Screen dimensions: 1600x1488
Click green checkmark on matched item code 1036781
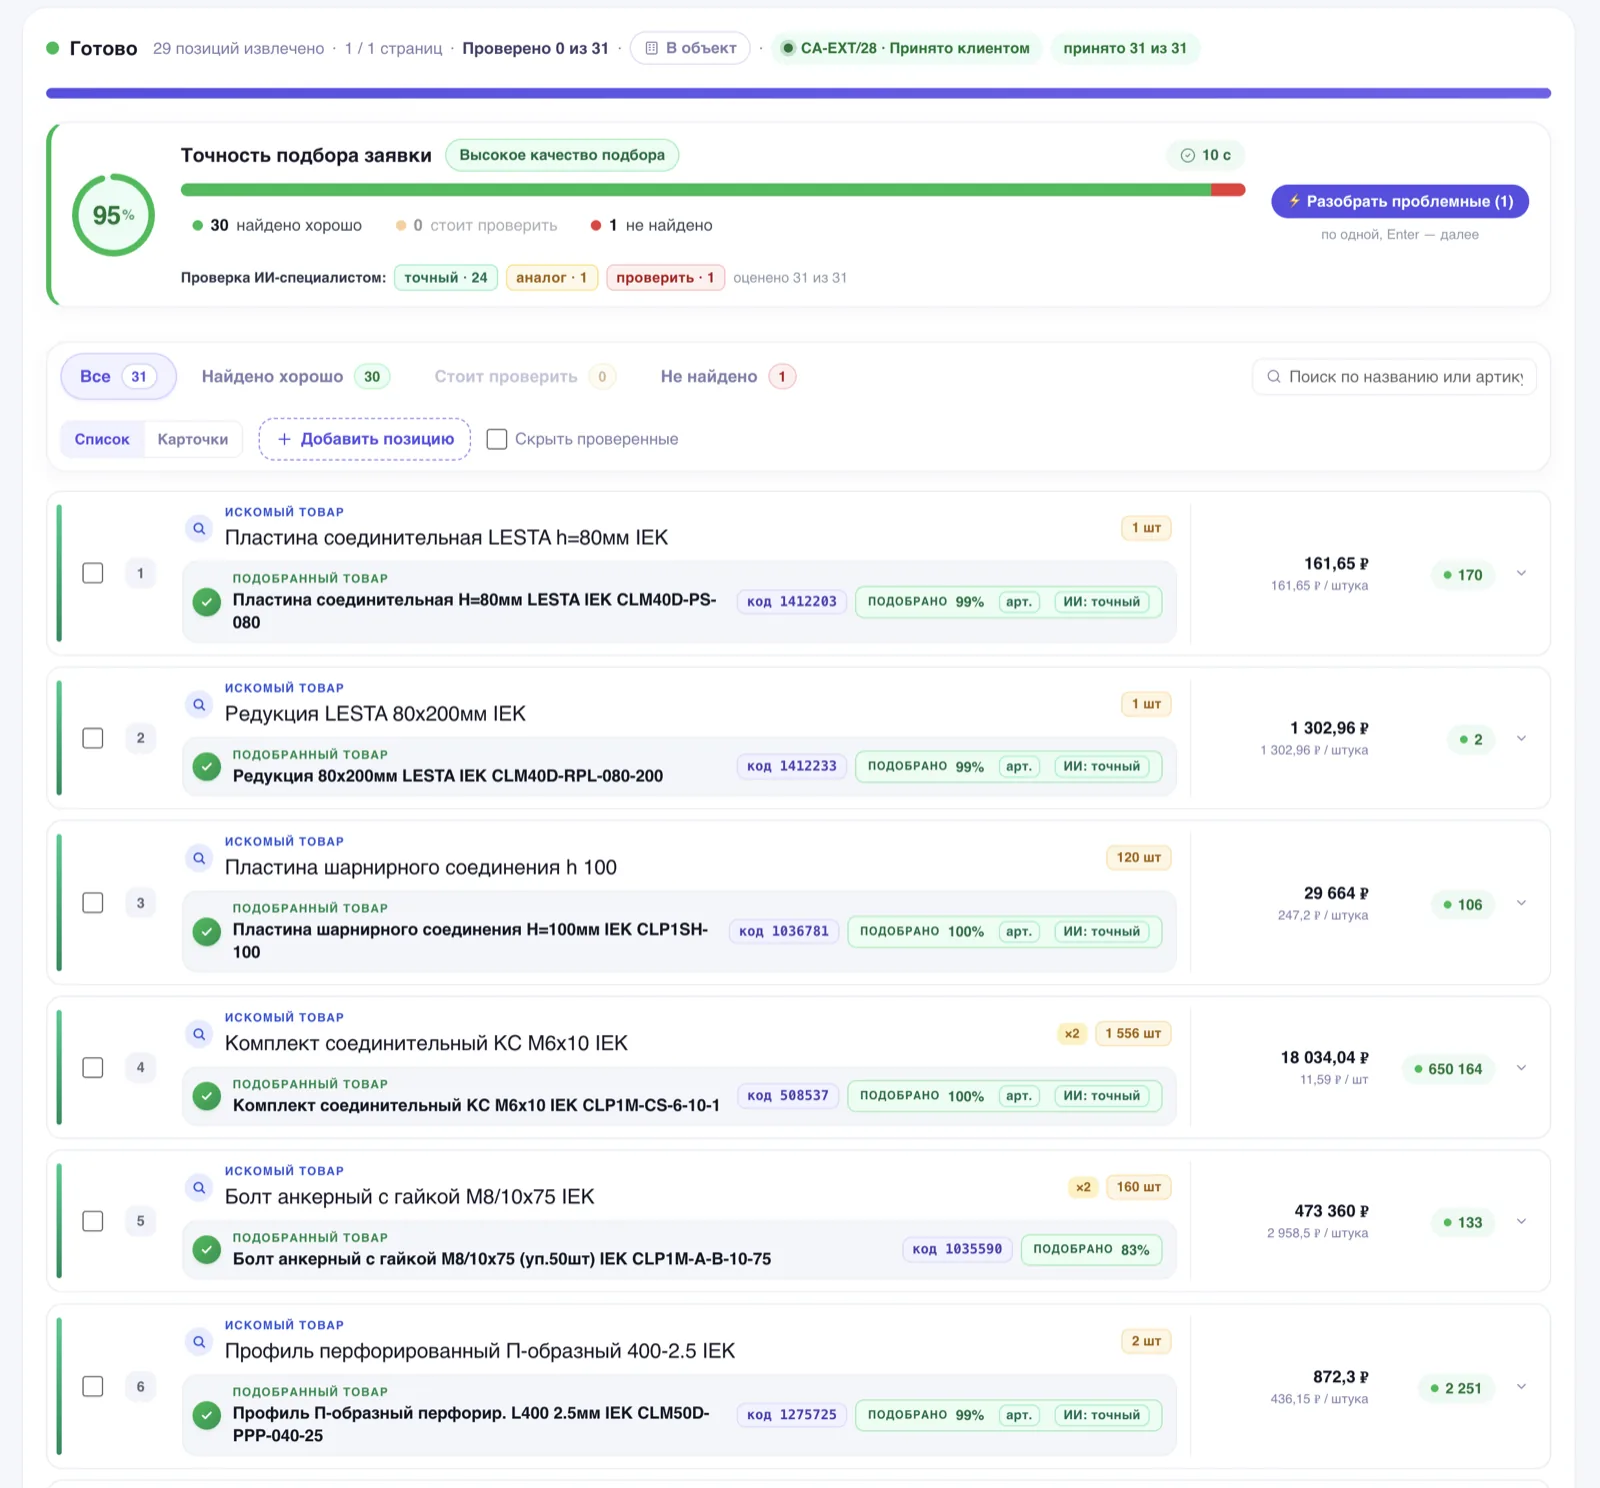pos(207,931)
